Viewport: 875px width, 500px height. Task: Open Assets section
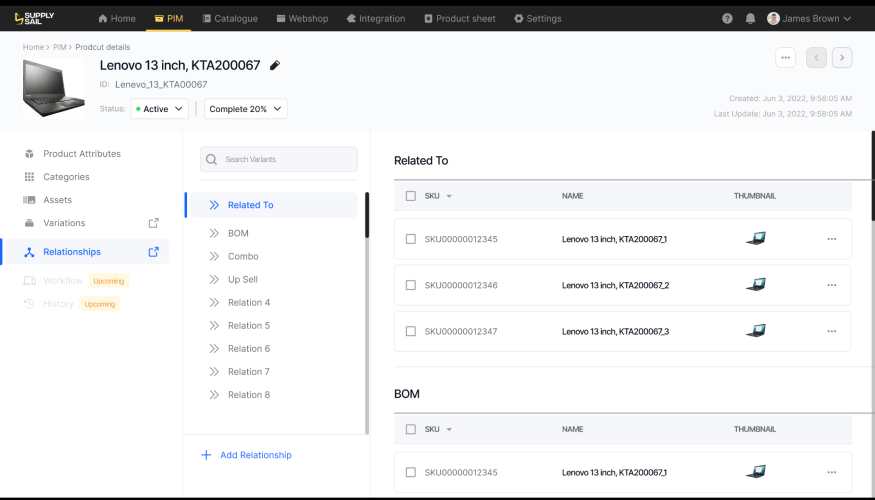(57, 200)
